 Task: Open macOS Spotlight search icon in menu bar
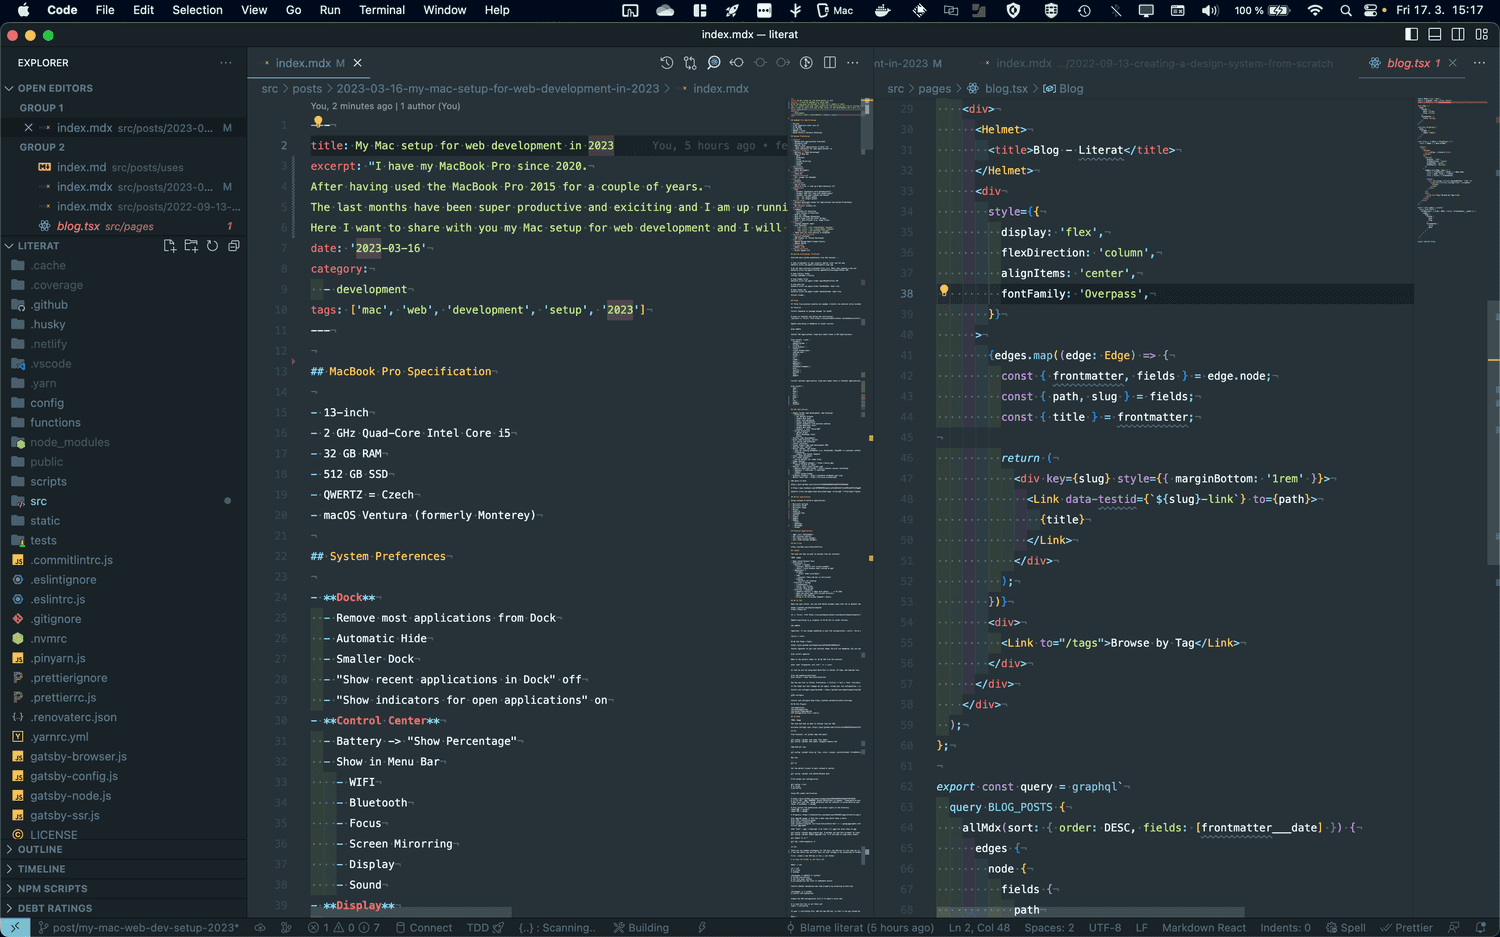click(x=1346, y=10)
